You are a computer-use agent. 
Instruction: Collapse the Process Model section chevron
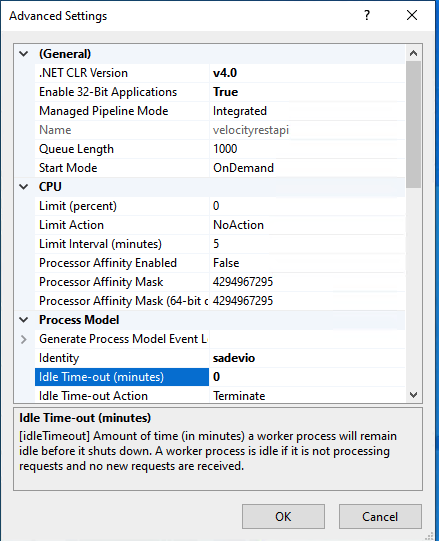tap(23, 320)
